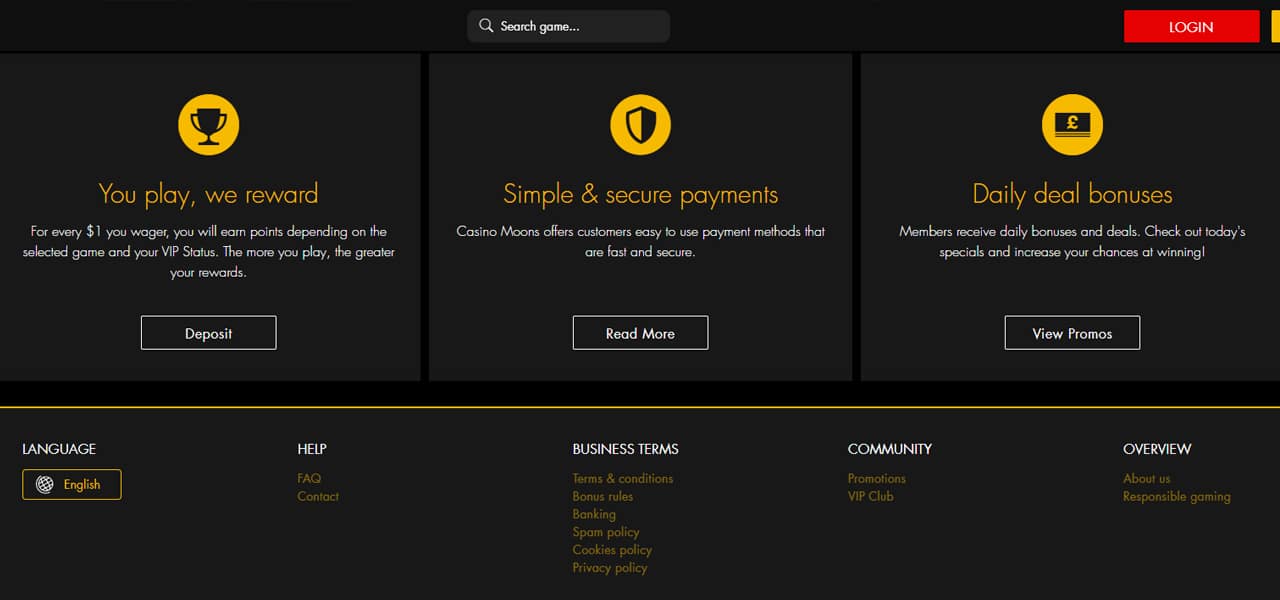
Task: Click the BUSINESS TERMS footer heading
Action: 625,449
